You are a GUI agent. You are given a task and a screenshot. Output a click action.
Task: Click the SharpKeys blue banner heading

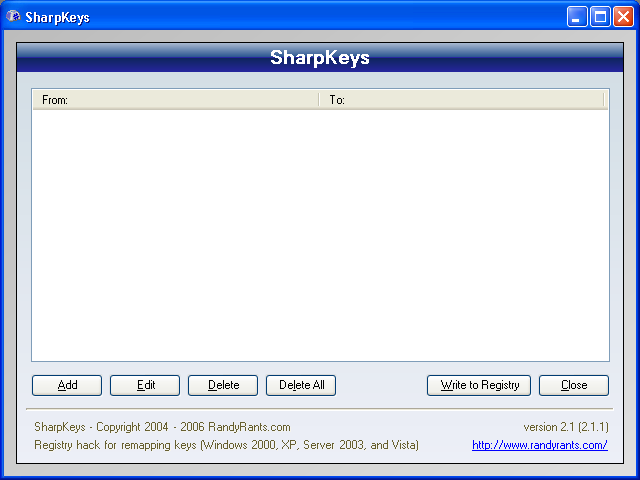coord(320,57)
